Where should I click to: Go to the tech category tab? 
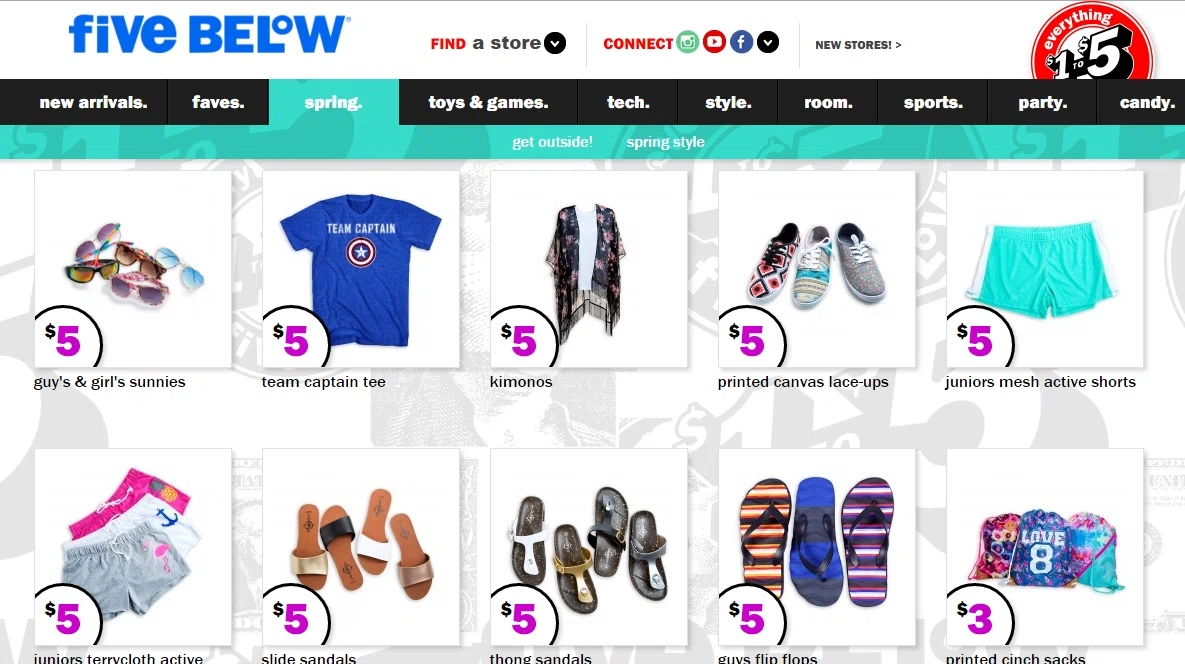tap(628, 102)
